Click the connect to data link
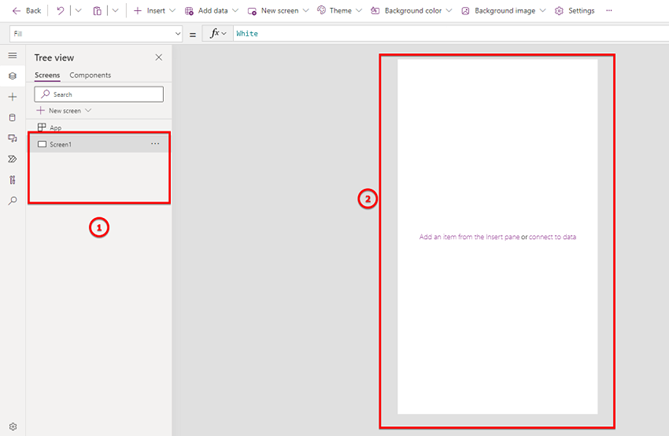Image resolution: width=669 pixels, height=436 pixels. pyautogui.click(x=553, y=237)
